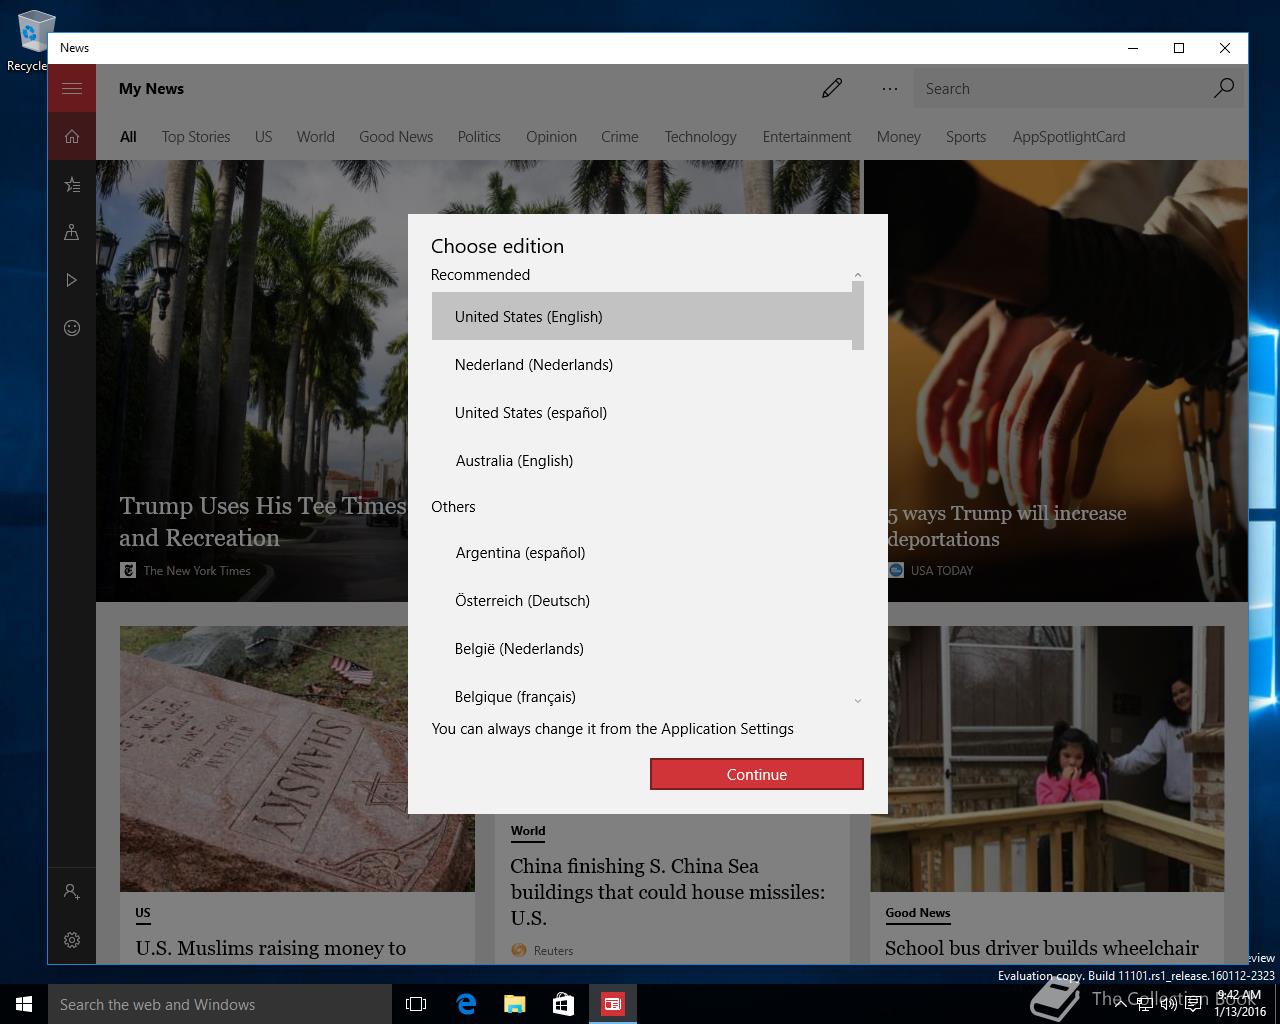Viewport: 1280px width, 1024px height.
Task: Open the account sign-in icon
Action: click(72, 891)
